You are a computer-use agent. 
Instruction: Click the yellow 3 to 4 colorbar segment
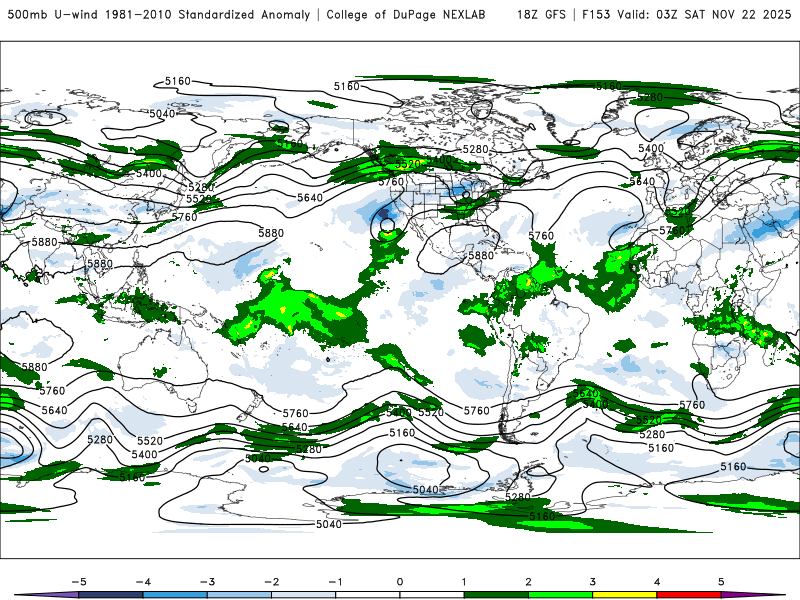click(625, 595)
